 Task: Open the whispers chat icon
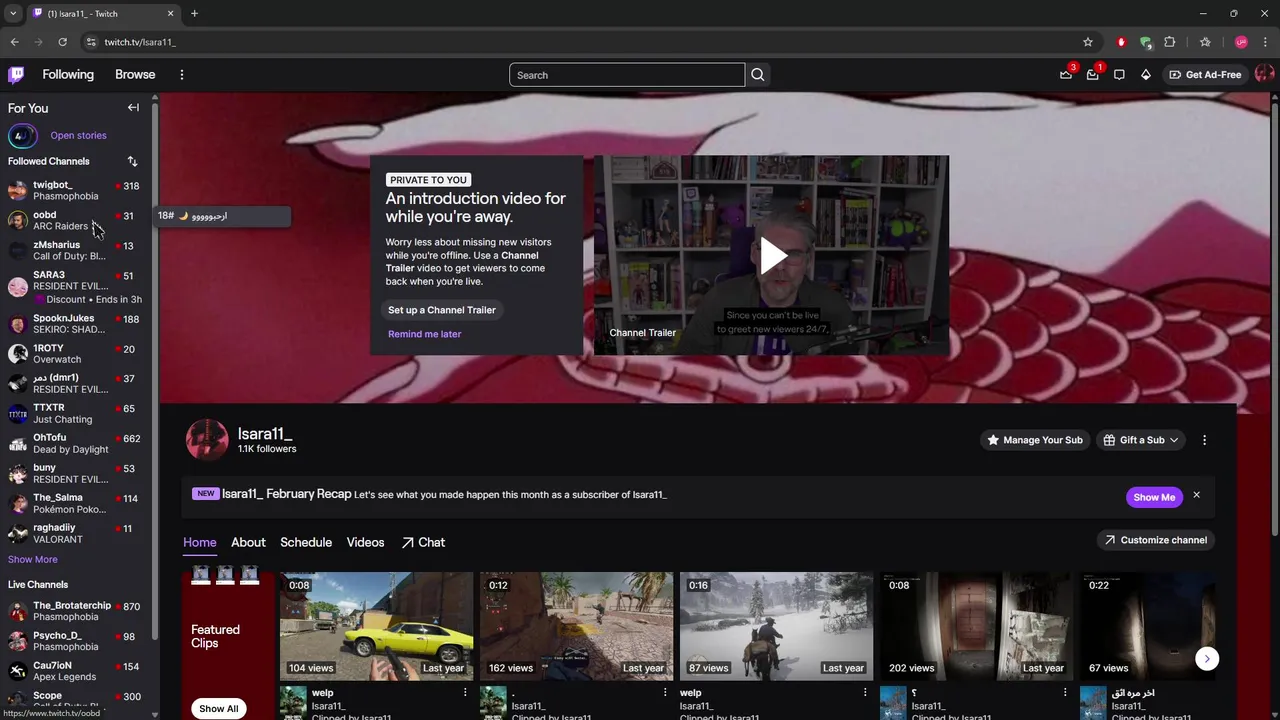point(1119,75)
